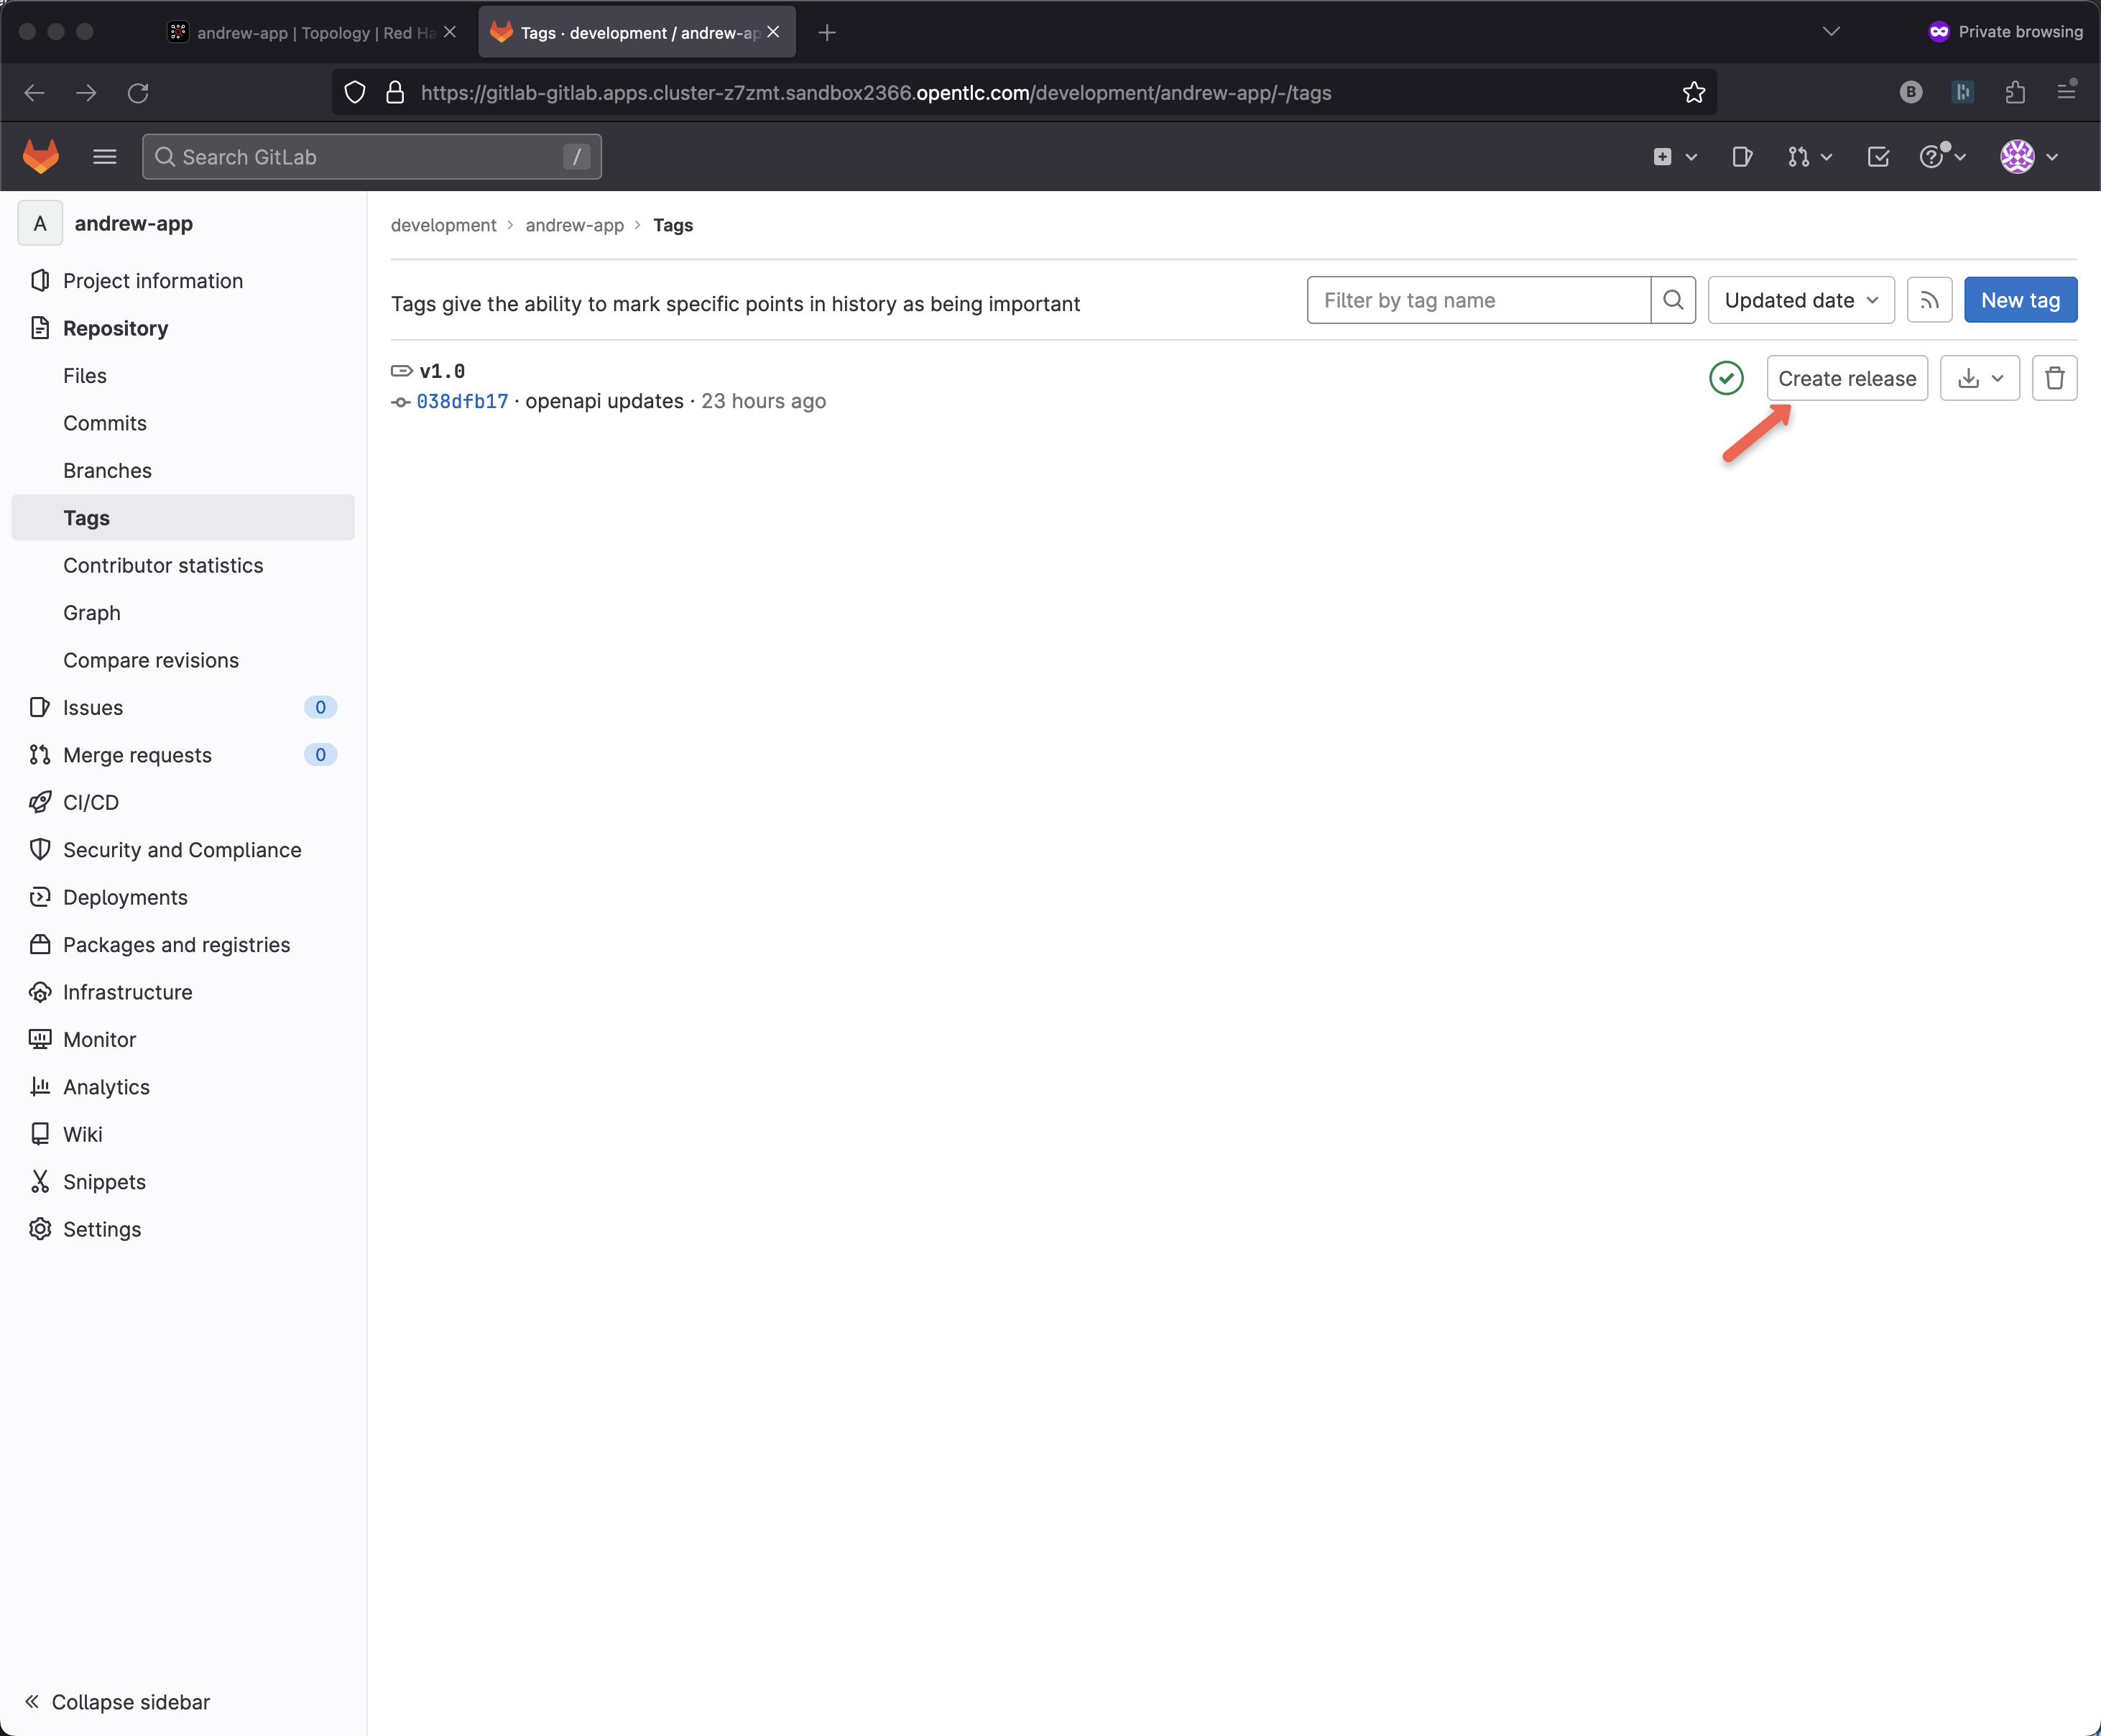
Task: Open commit link 038dfb17
Action: (x=462, y=401)
